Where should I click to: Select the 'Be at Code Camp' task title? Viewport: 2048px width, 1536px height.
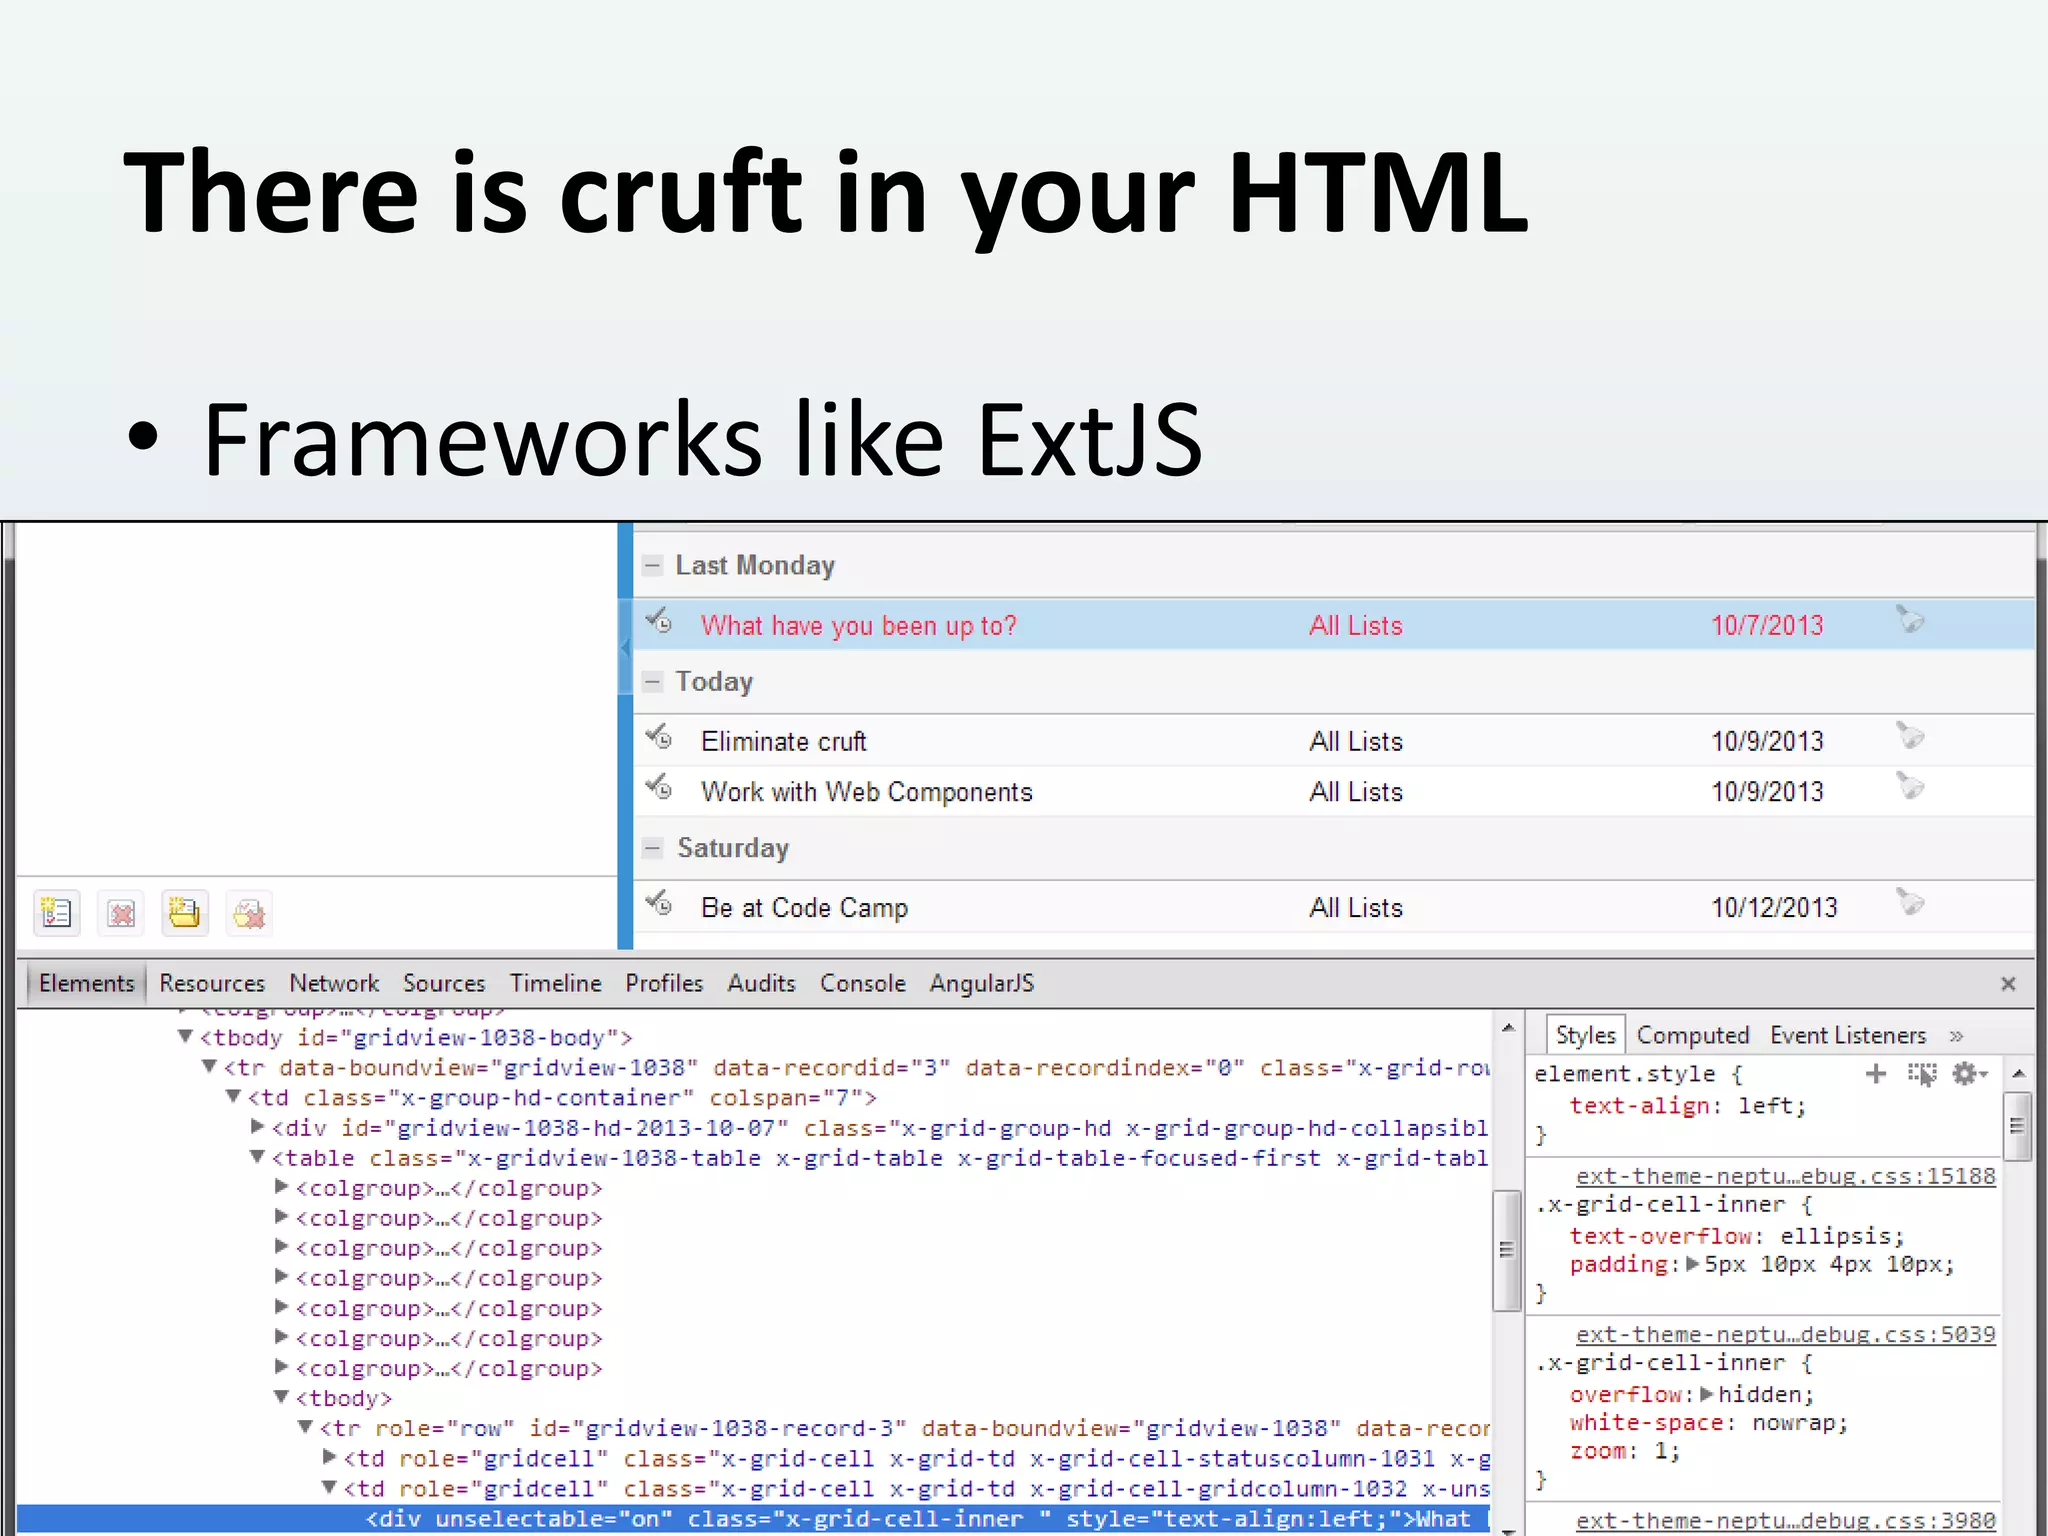(x=804, y=908)
